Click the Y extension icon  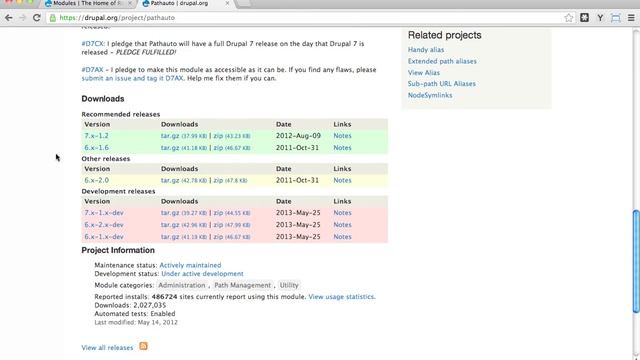tap(600, 18)
